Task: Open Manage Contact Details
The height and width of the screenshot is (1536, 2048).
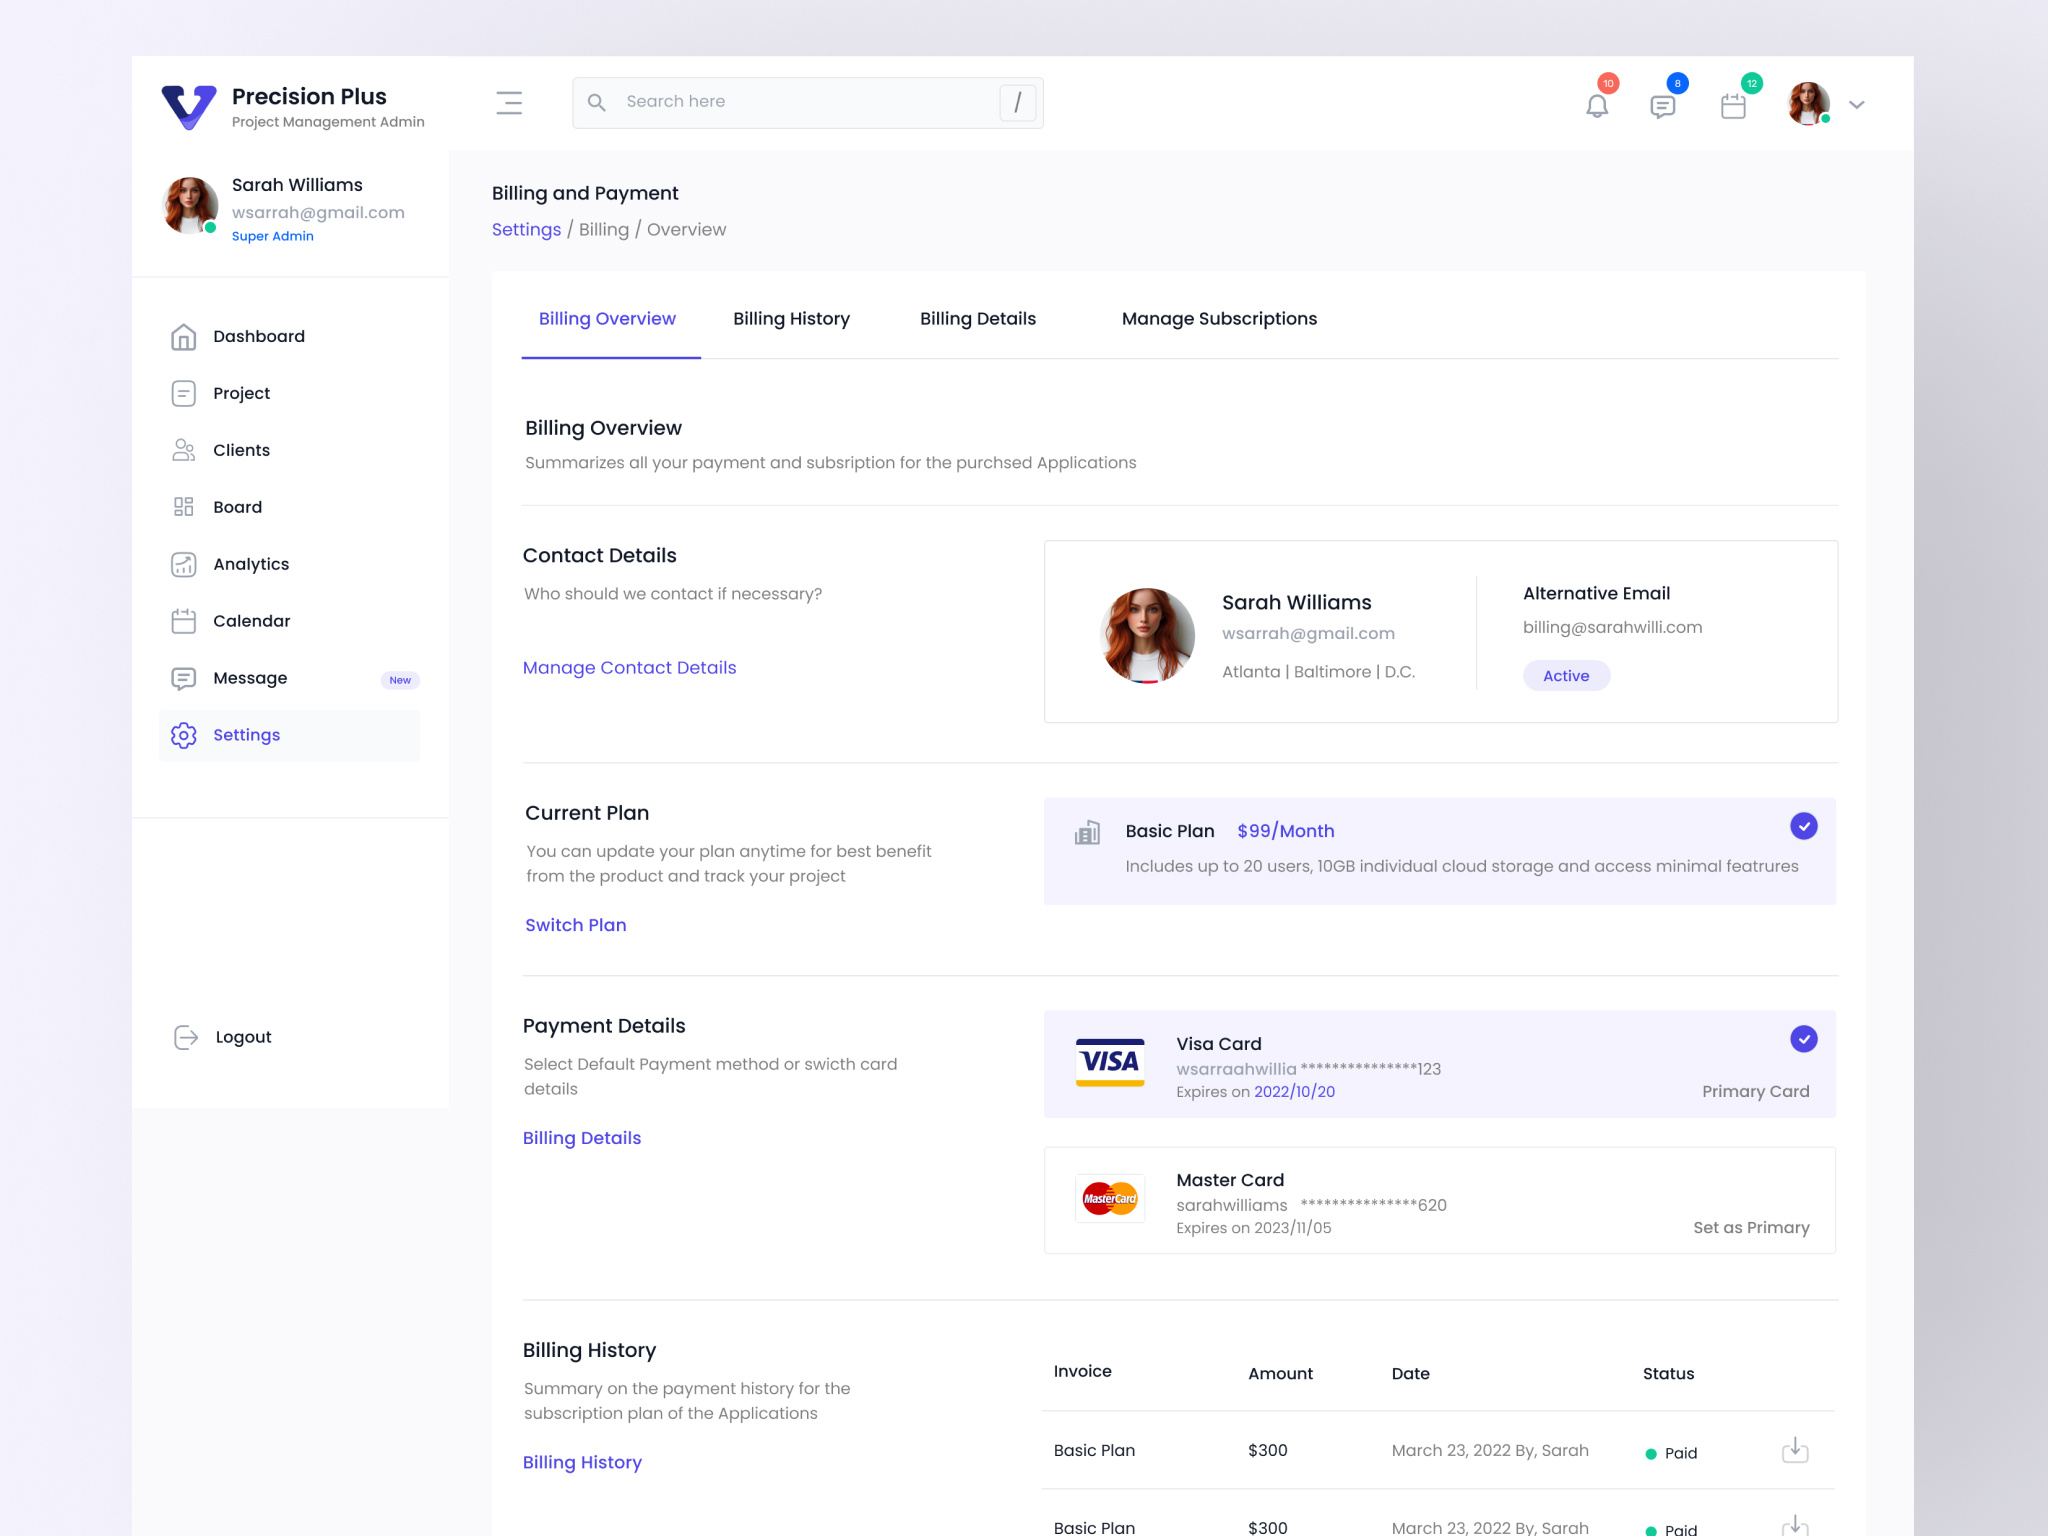Action: tap(629, 667)
